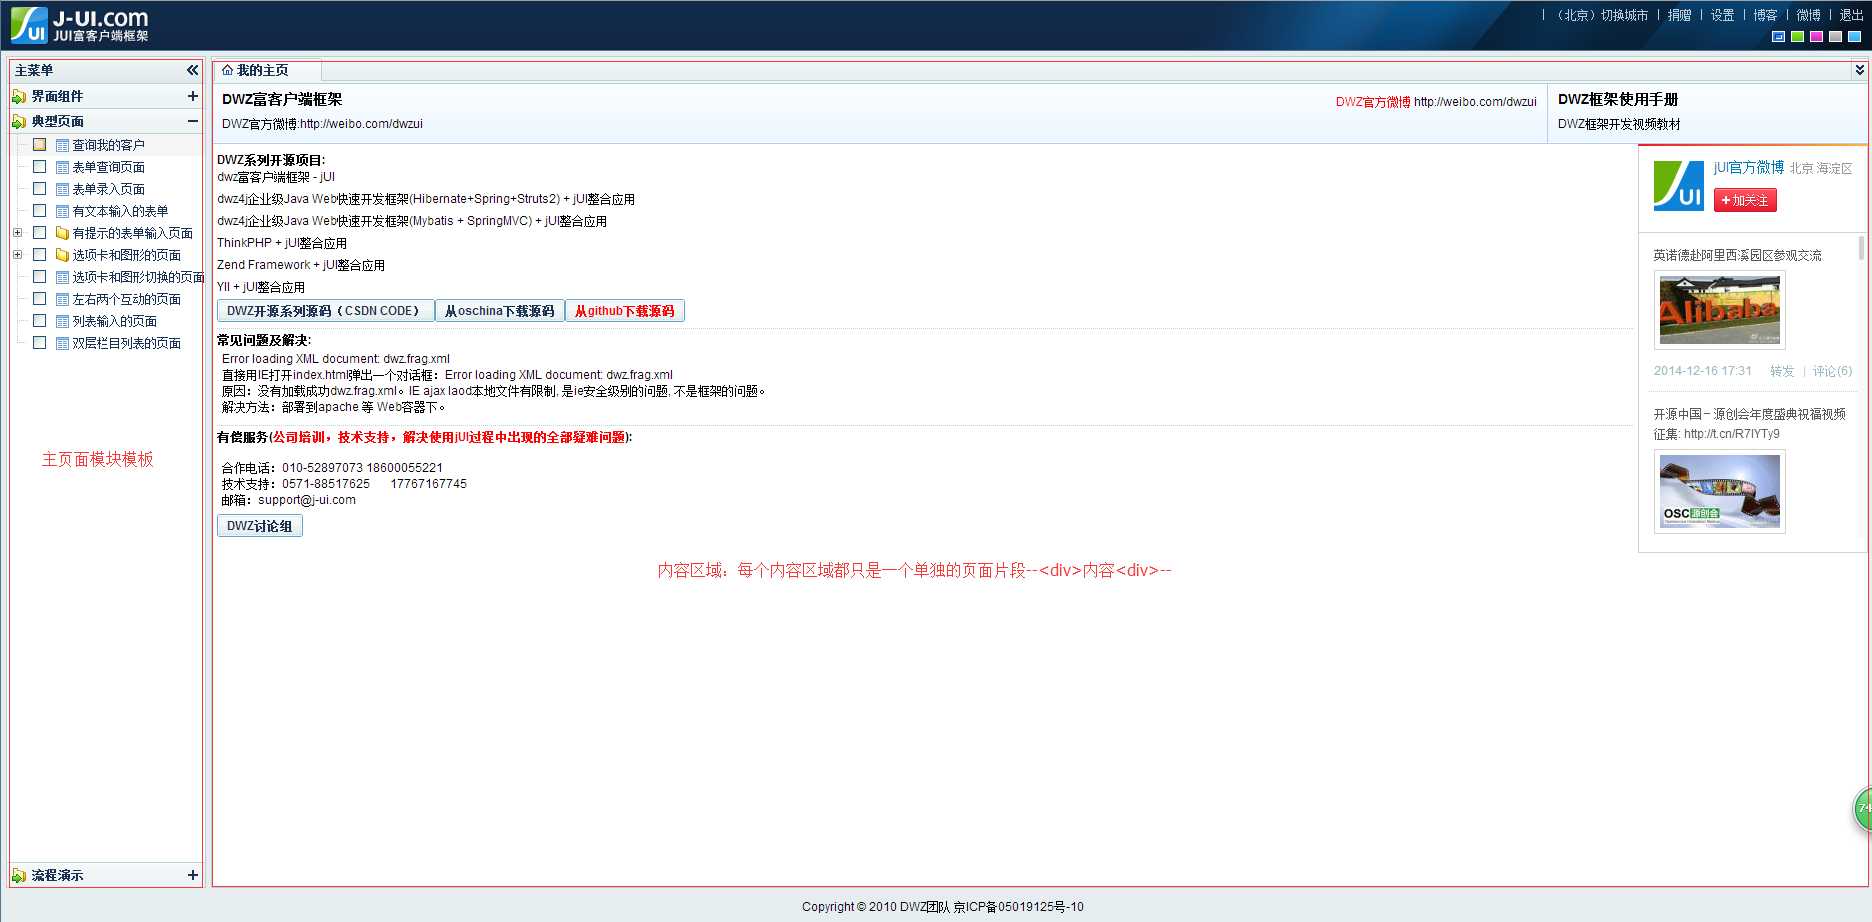Open （北京）切换城市 in the top menu
Image resolution: width=1872 pixels, height=922 pixels.
point(1601,15)
